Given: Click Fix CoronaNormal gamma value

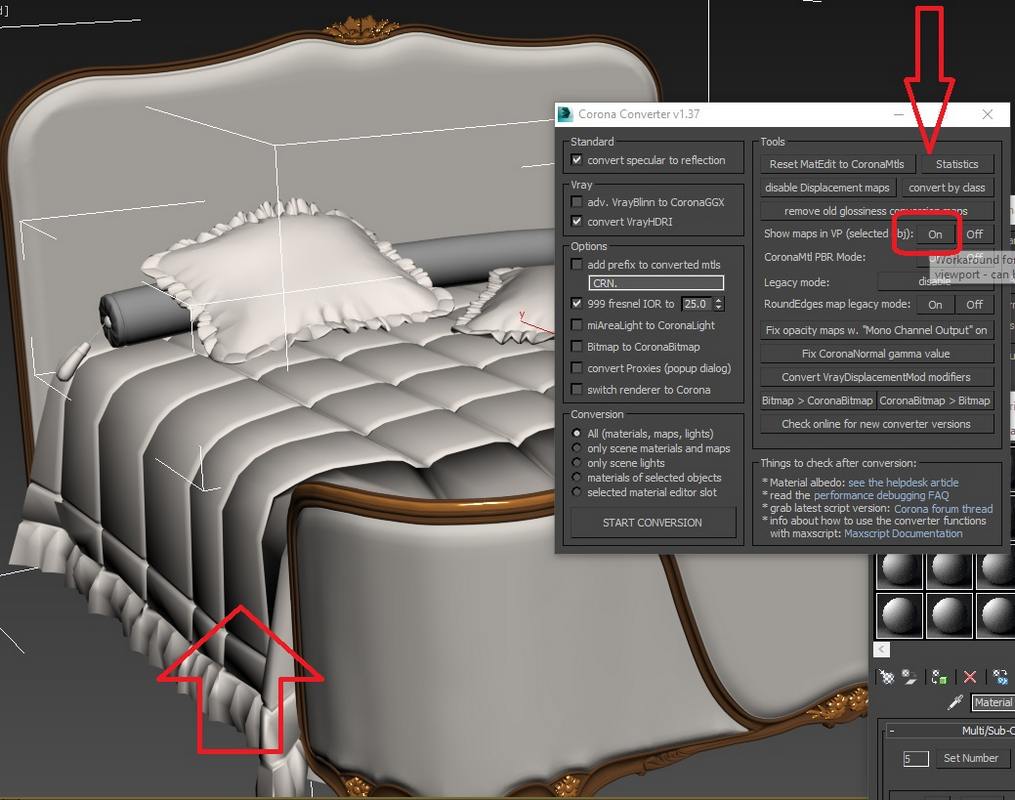Looking at the screenshot, I should click(x=876, y=353).
